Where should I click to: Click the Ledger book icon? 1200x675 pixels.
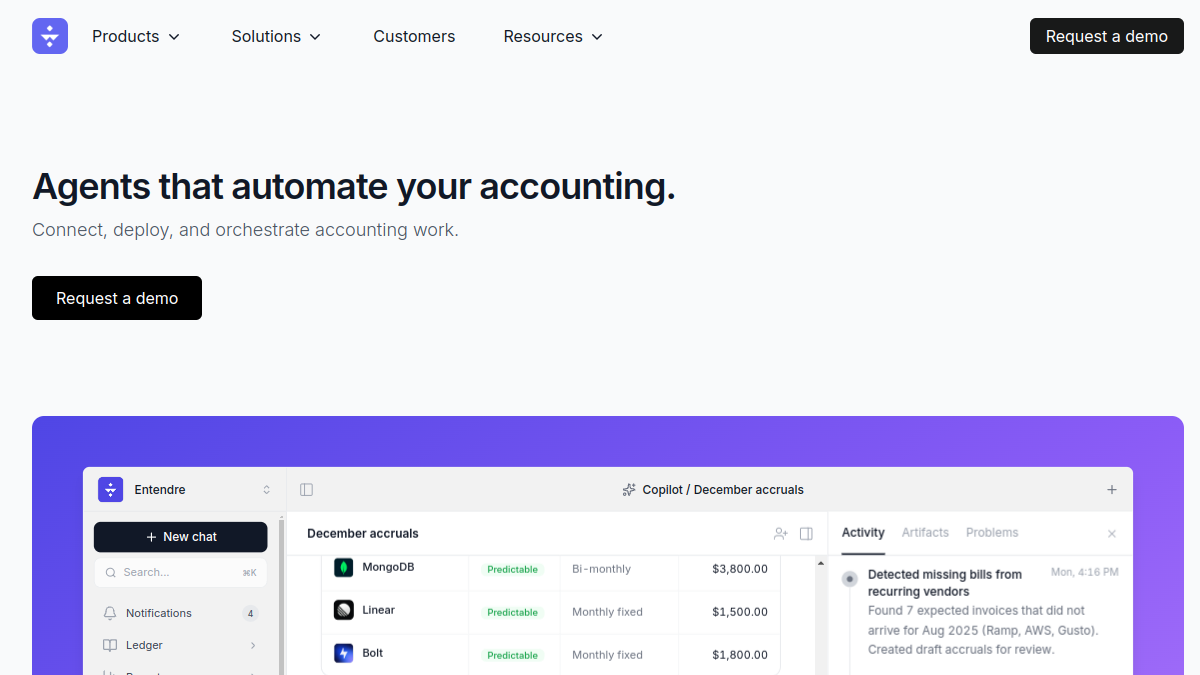pos(110,645)
